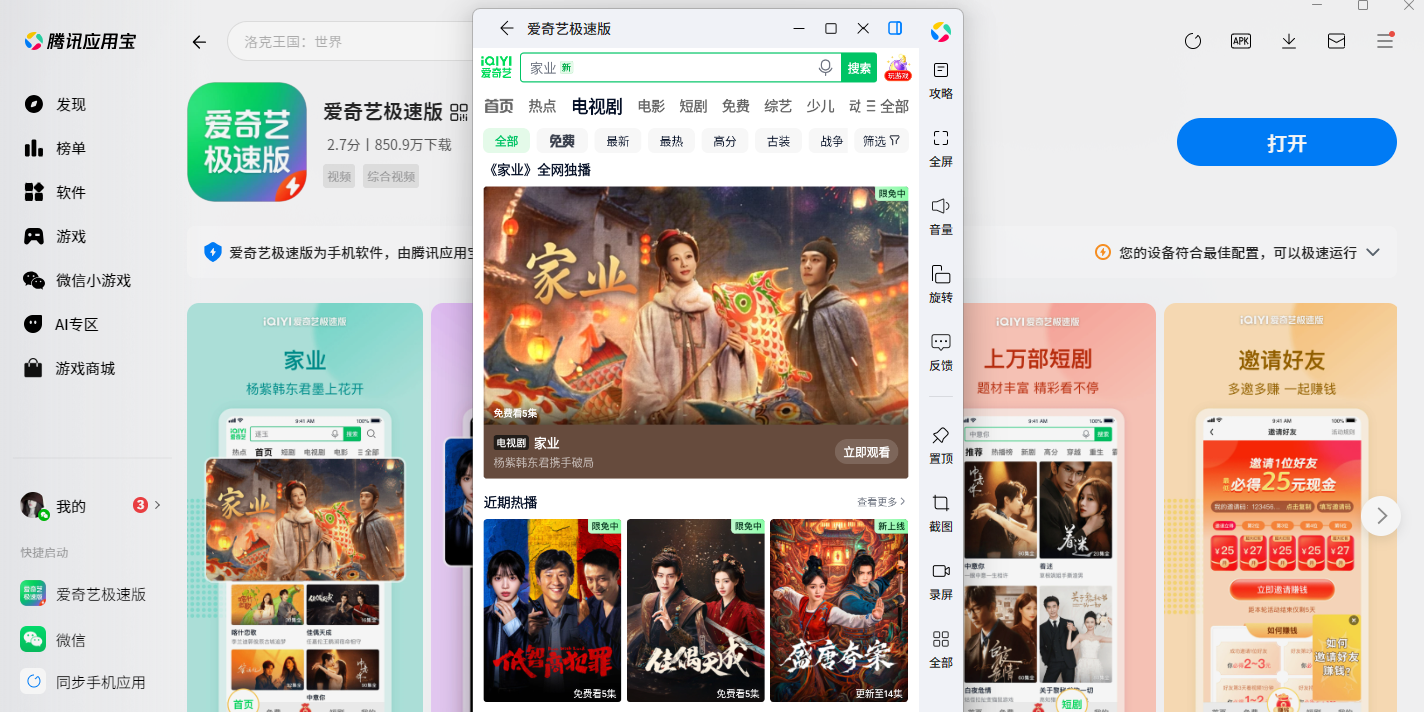Enter 全屏 fullscreen mode
The height and width of the screenshot is (712, 1424).
[x=940, y=148]
